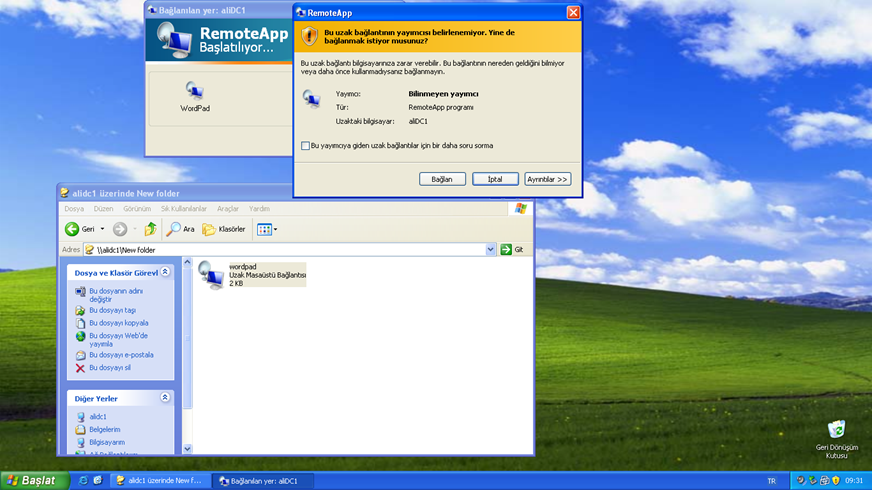The width and height of the screenshot is (872, 490).
Task: Click 'Bu dosyayı Web'de yayımla' link
Action: click(118, 340)
